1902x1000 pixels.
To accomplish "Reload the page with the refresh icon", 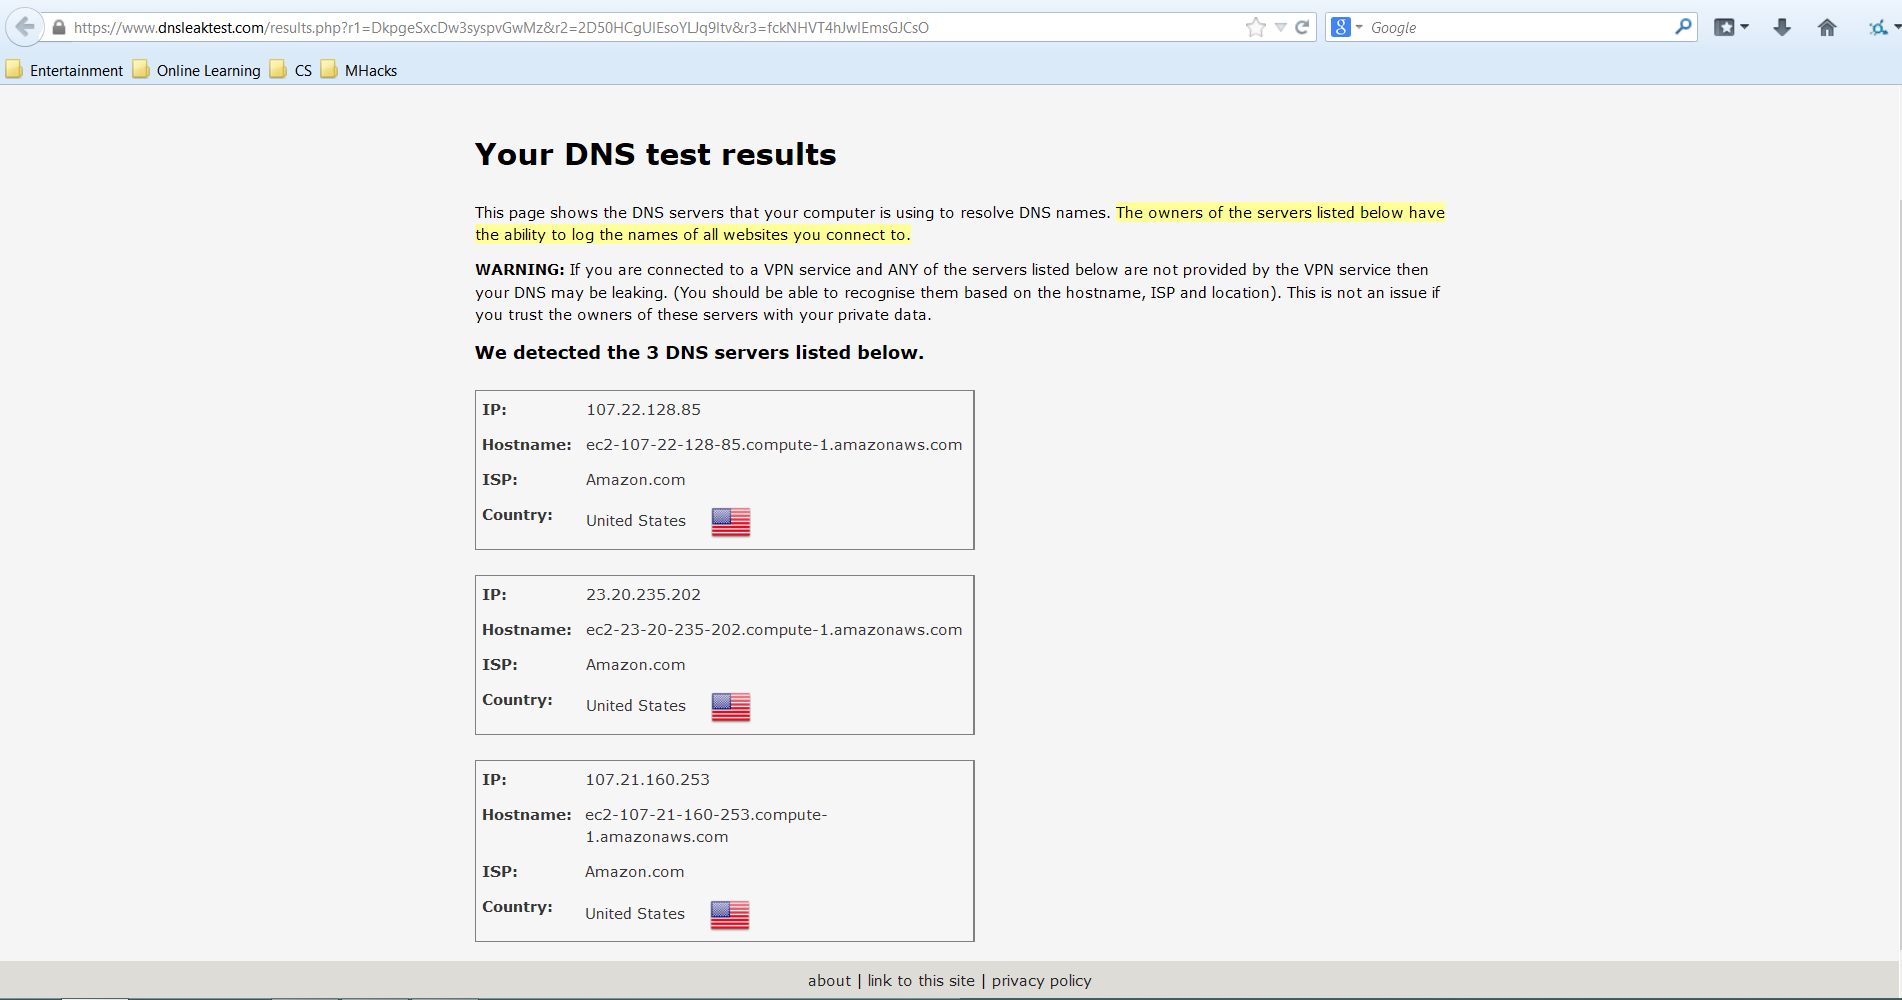I will tap(1302, 28).
